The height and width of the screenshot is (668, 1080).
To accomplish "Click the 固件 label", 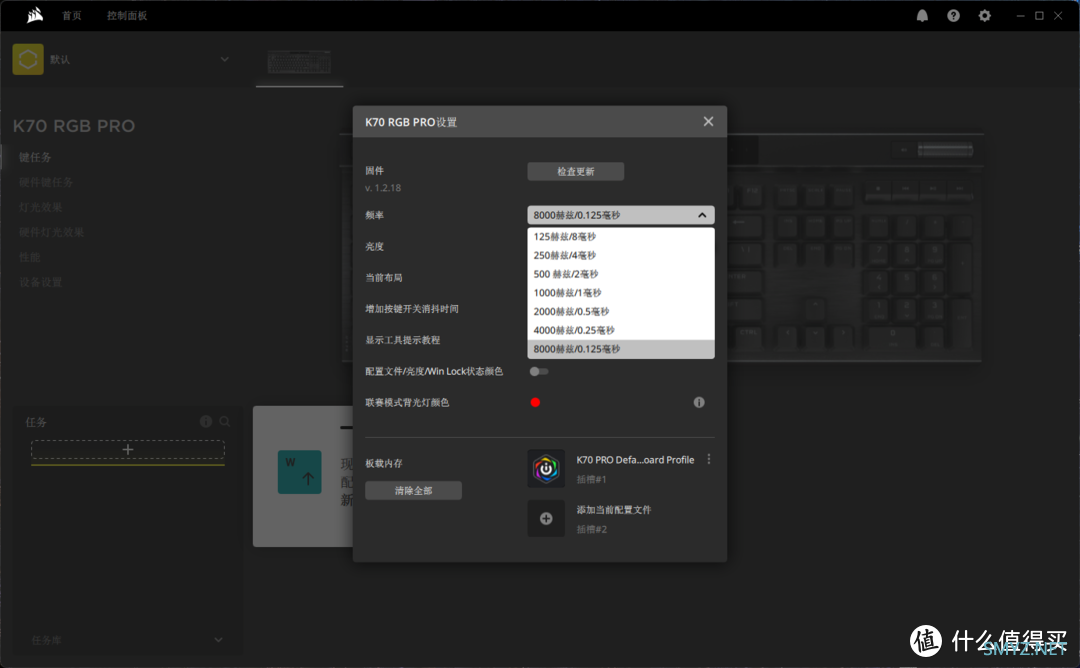I will [374, 170].
